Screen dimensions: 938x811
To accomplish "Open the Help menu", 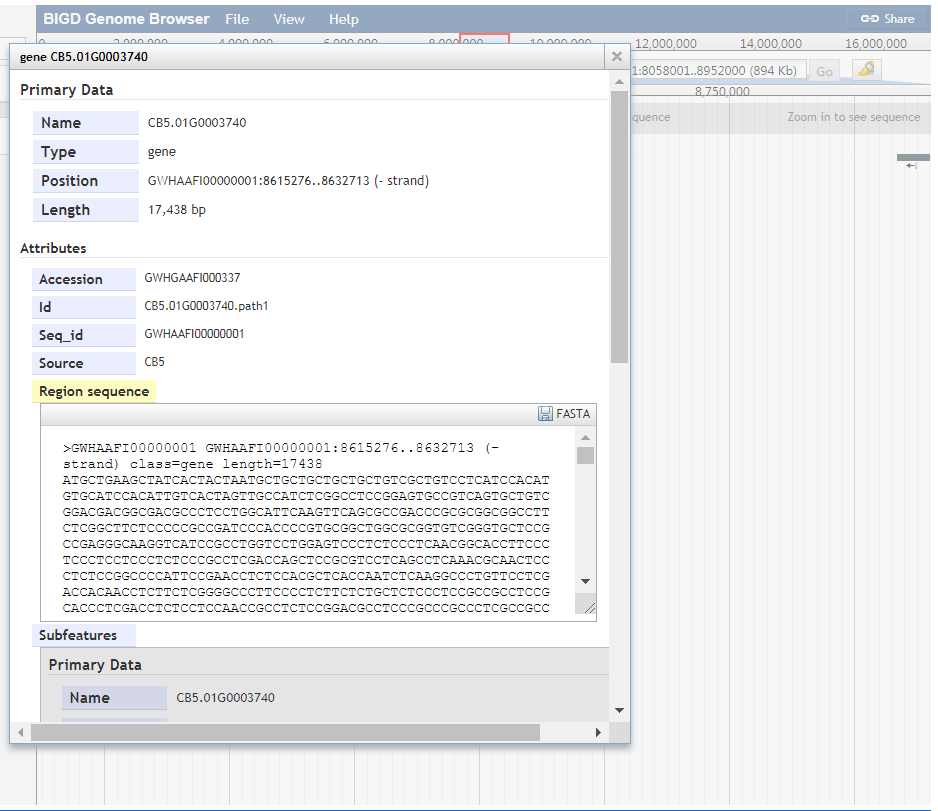I will pyautogui.click(x=343, y=19).
